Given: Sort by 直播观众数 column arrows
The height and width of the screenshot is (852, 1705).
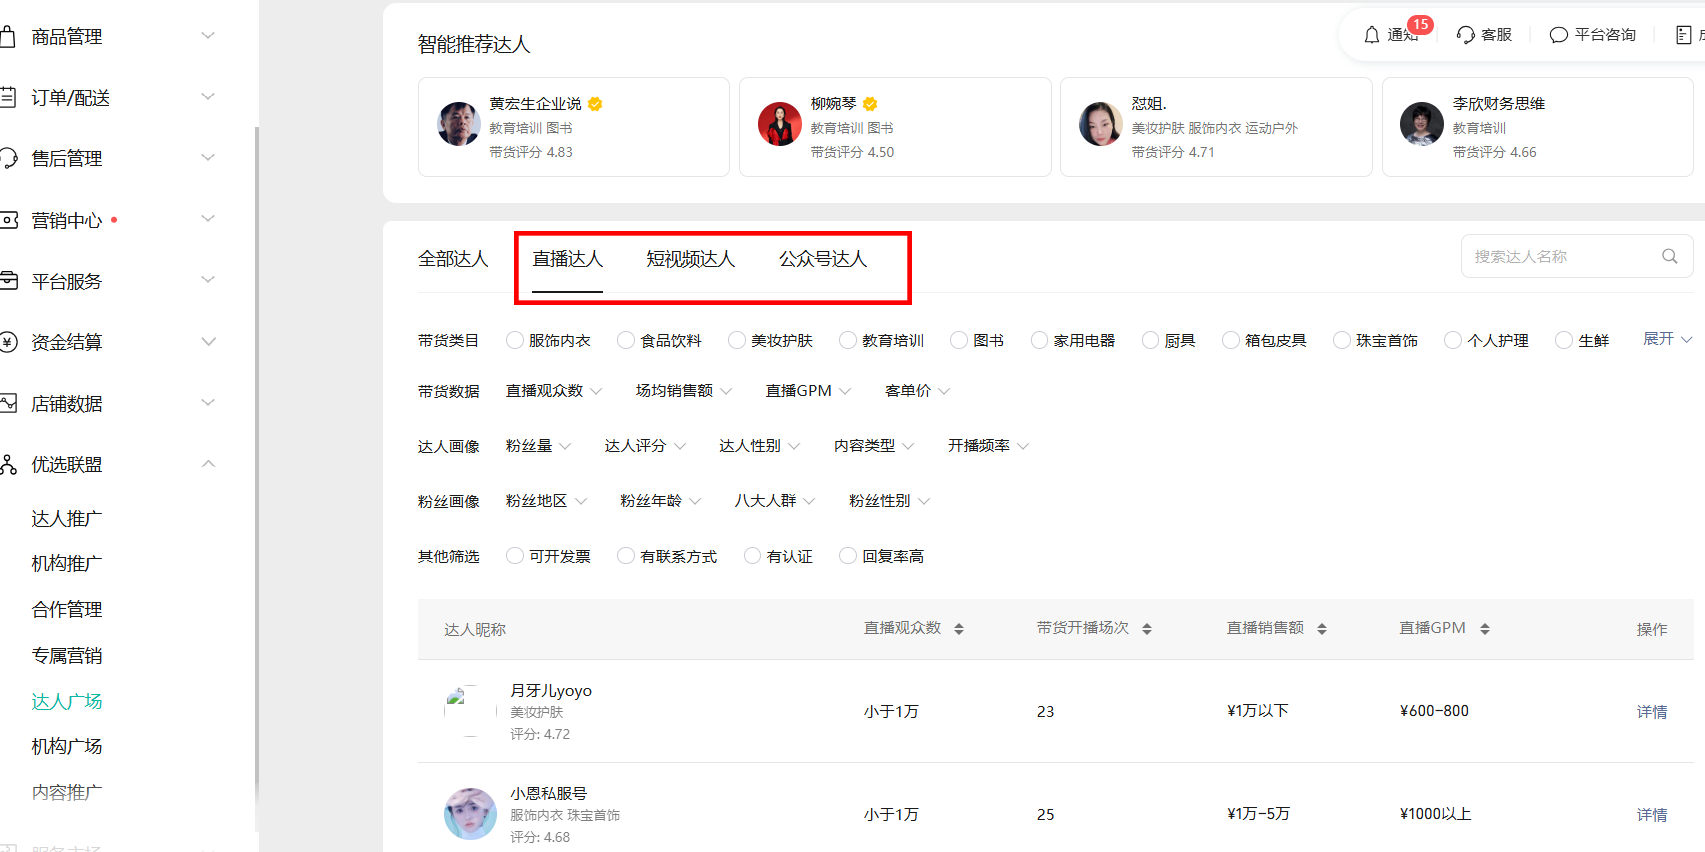Looking at the screenshot, I should pos(959,629).
